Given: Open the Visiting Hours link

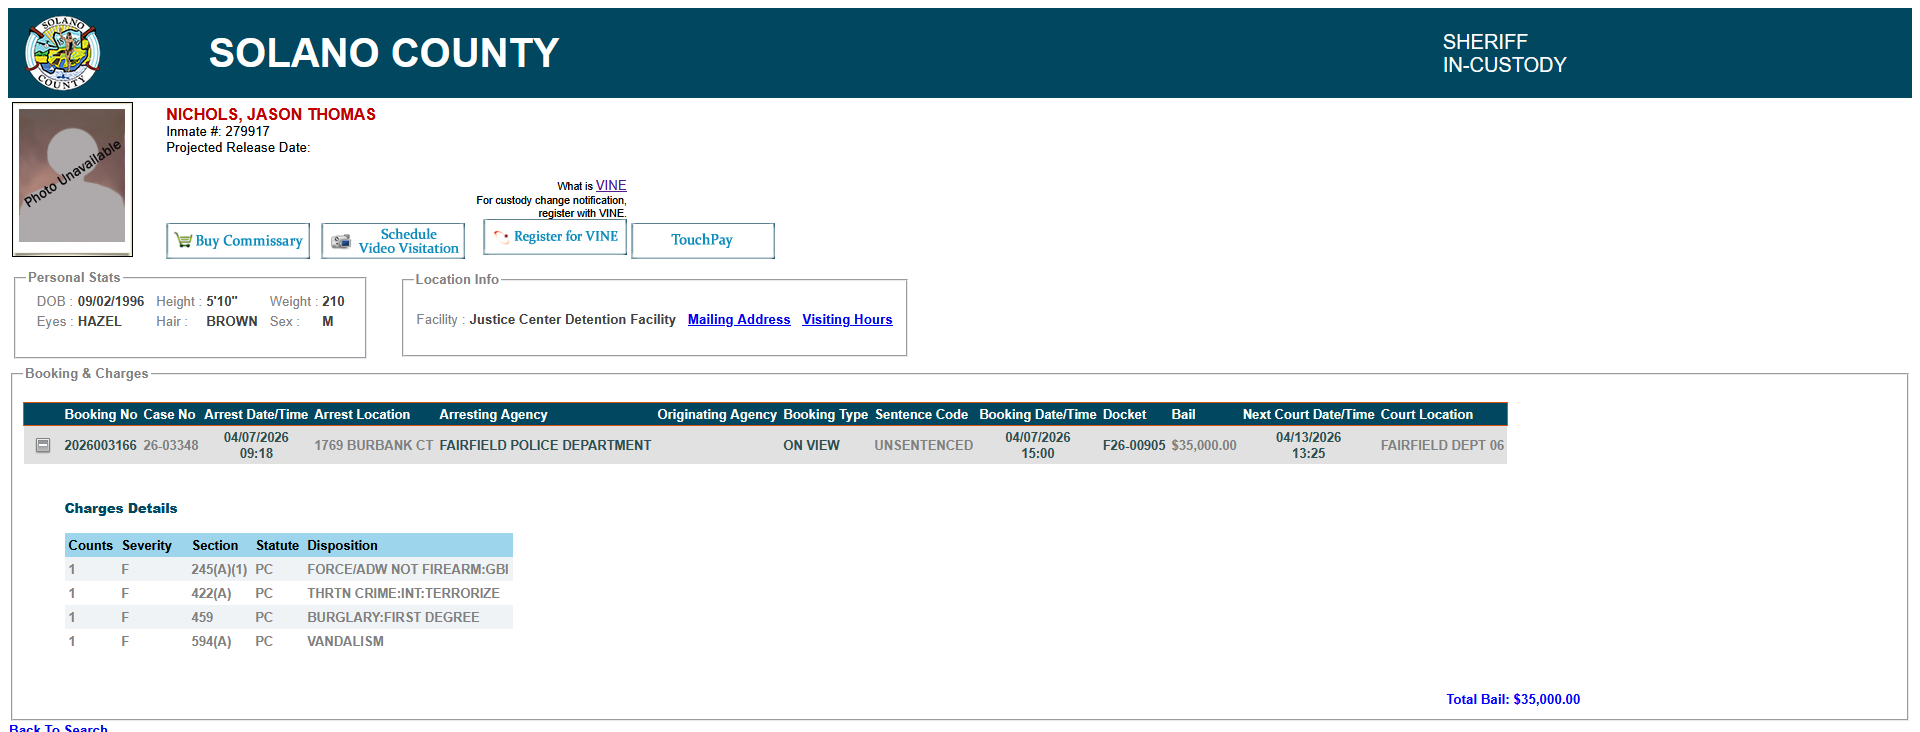Looking at the screenshot, I should (x=847, y=320).
